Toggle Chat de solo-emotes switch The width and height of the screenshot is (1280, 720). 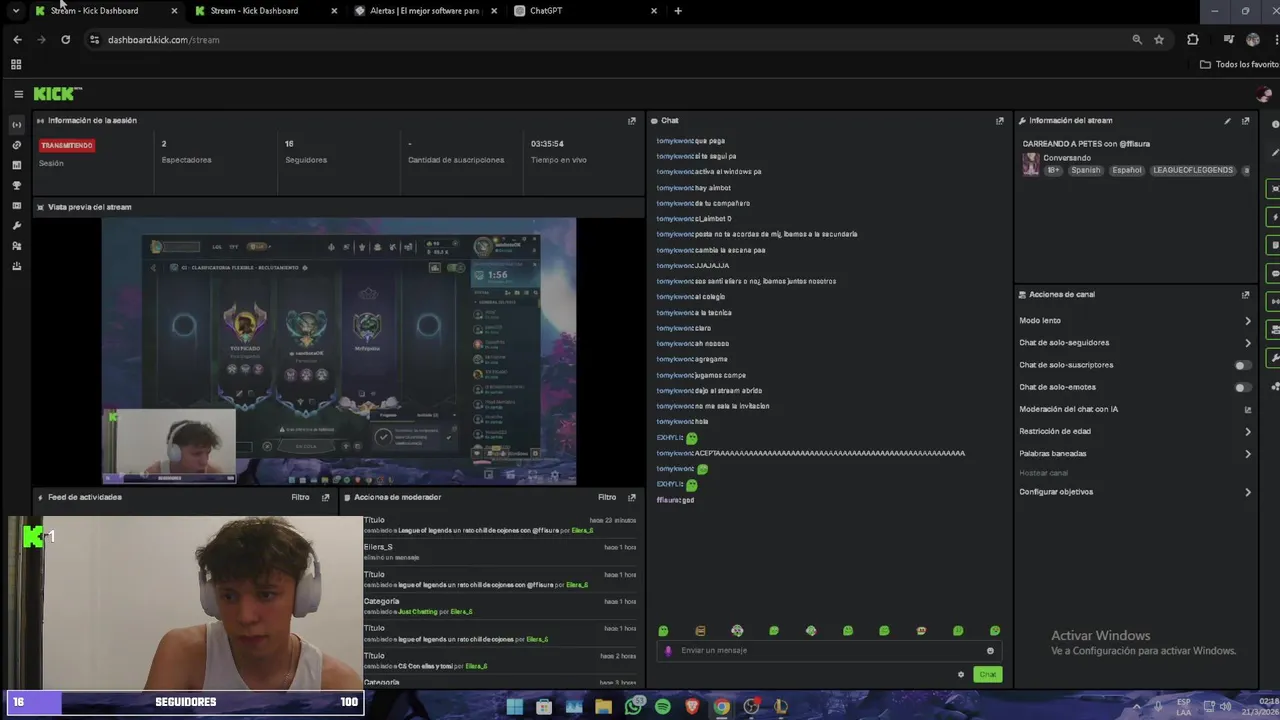pos(1242,387)
